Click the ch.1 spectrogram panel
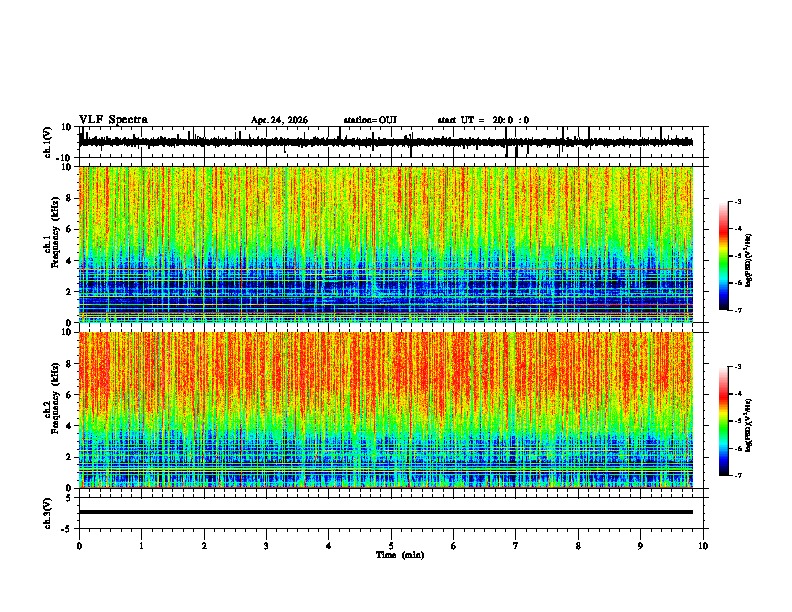Viewport: 792px width, 612px height. (x=386, y=244)
